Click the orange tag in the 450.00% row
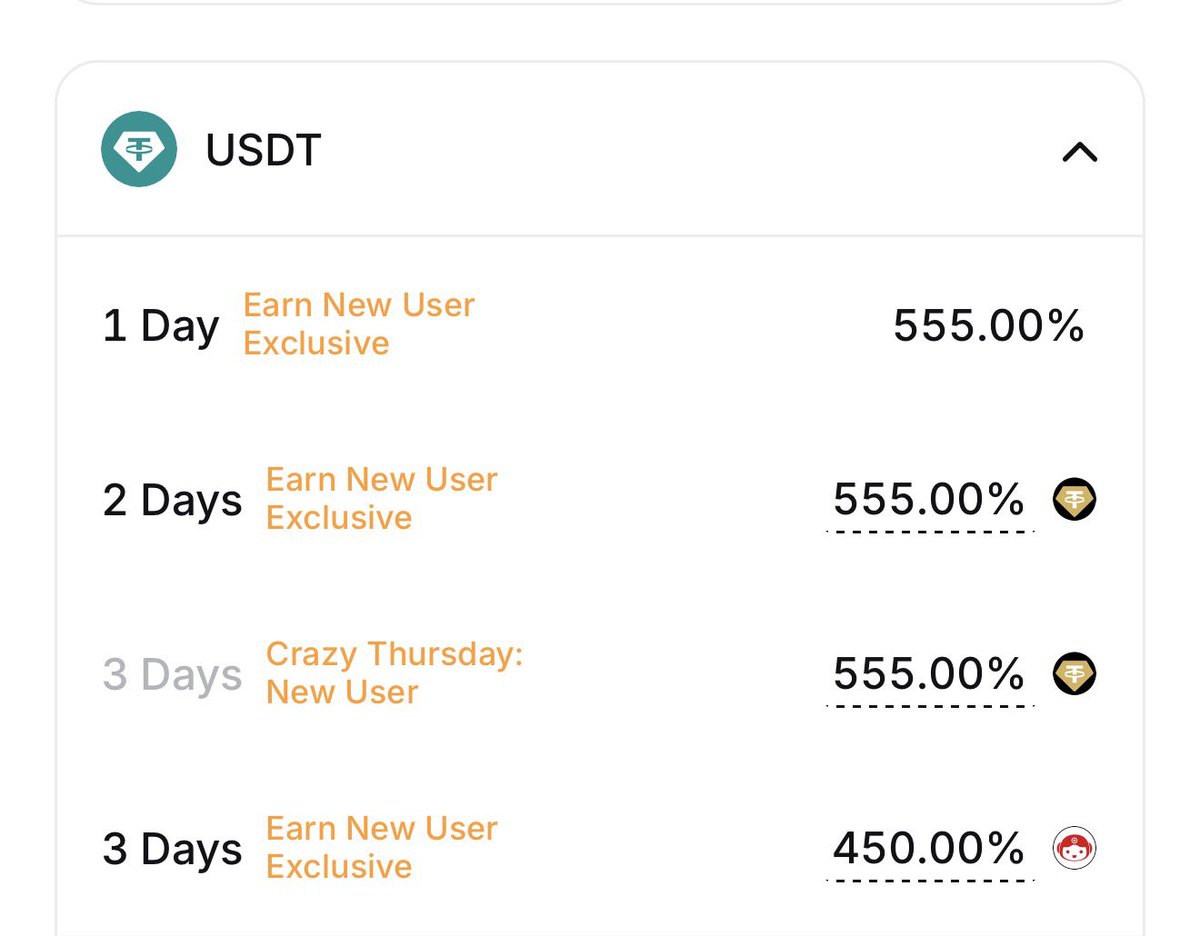Screen dimensions: 1200x936 [381, 847]
